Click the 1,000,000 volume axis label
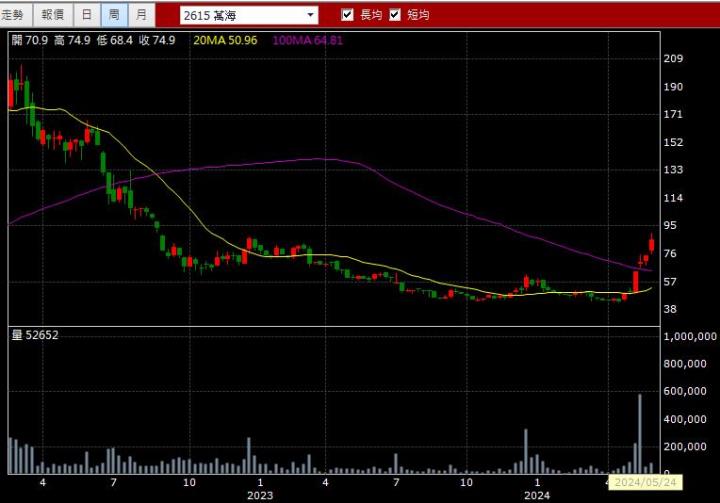Viewport: 720px width, 503px height. 691,338
